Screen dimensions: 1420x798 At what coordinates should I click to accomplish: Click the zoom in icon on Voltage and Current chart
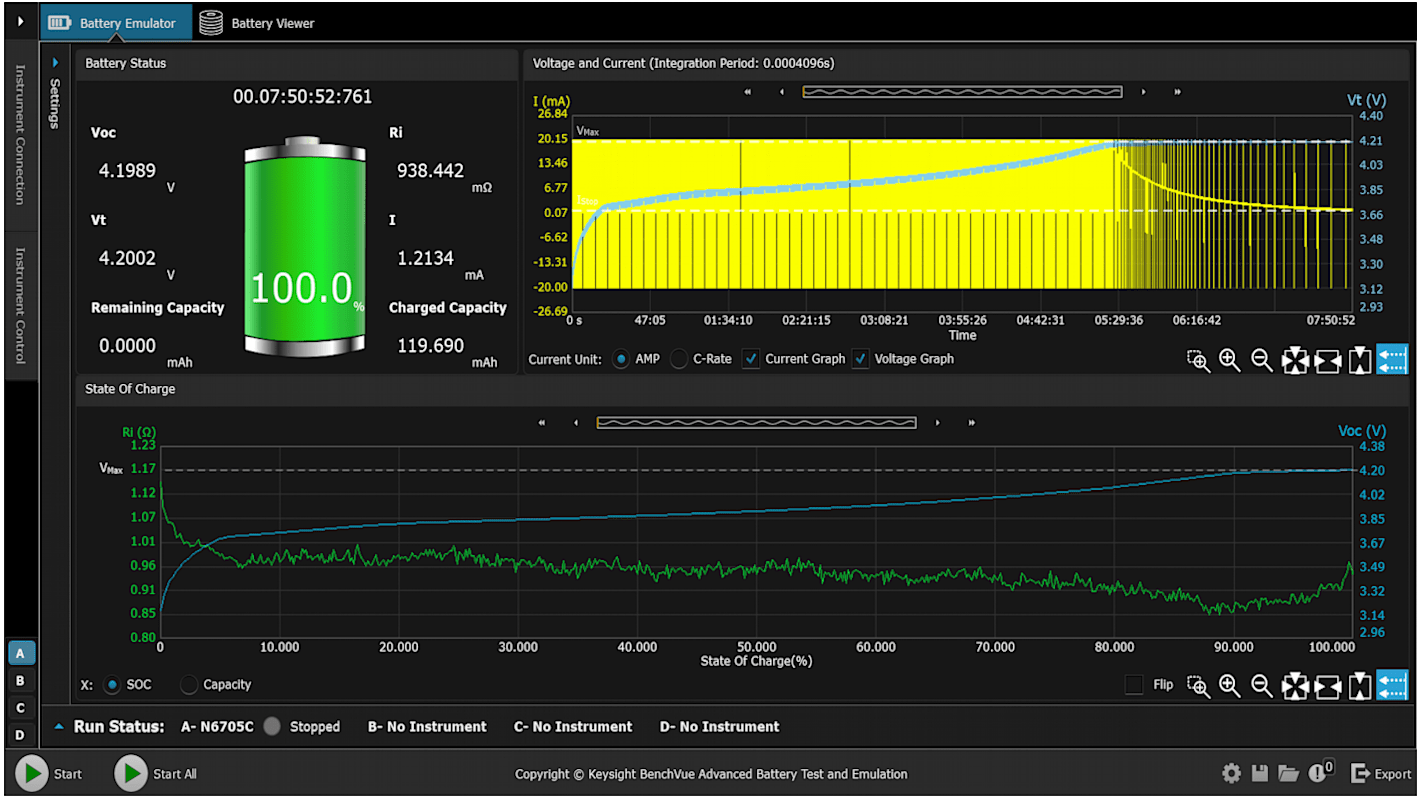pyautogui.click(x=1230, y=360)
